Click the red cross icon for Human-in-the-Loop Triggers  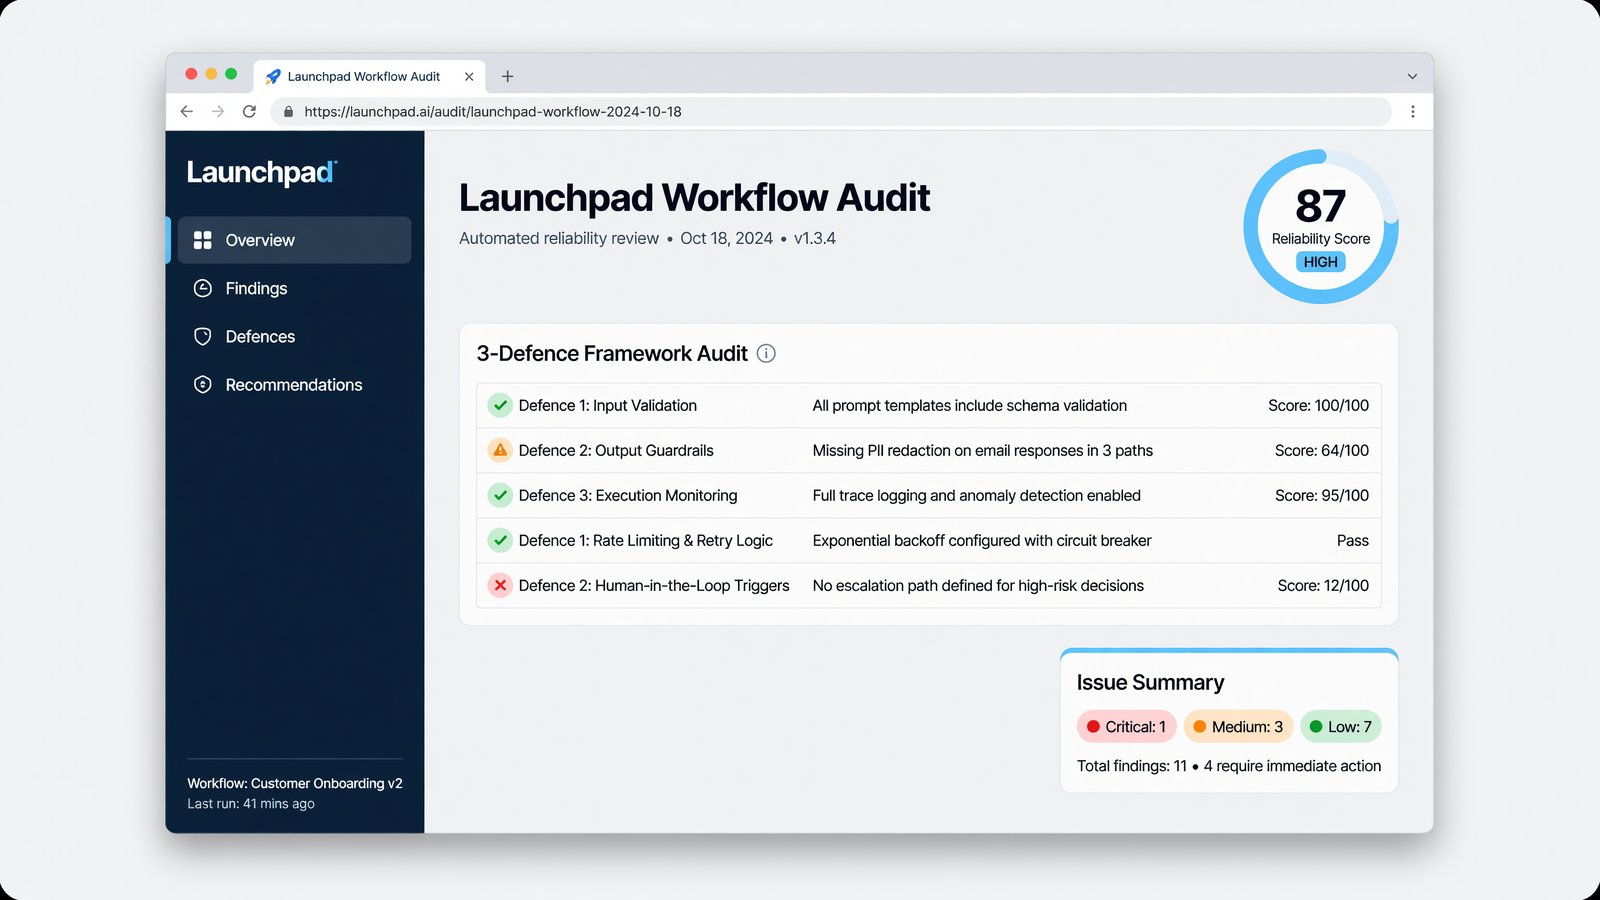500,585
